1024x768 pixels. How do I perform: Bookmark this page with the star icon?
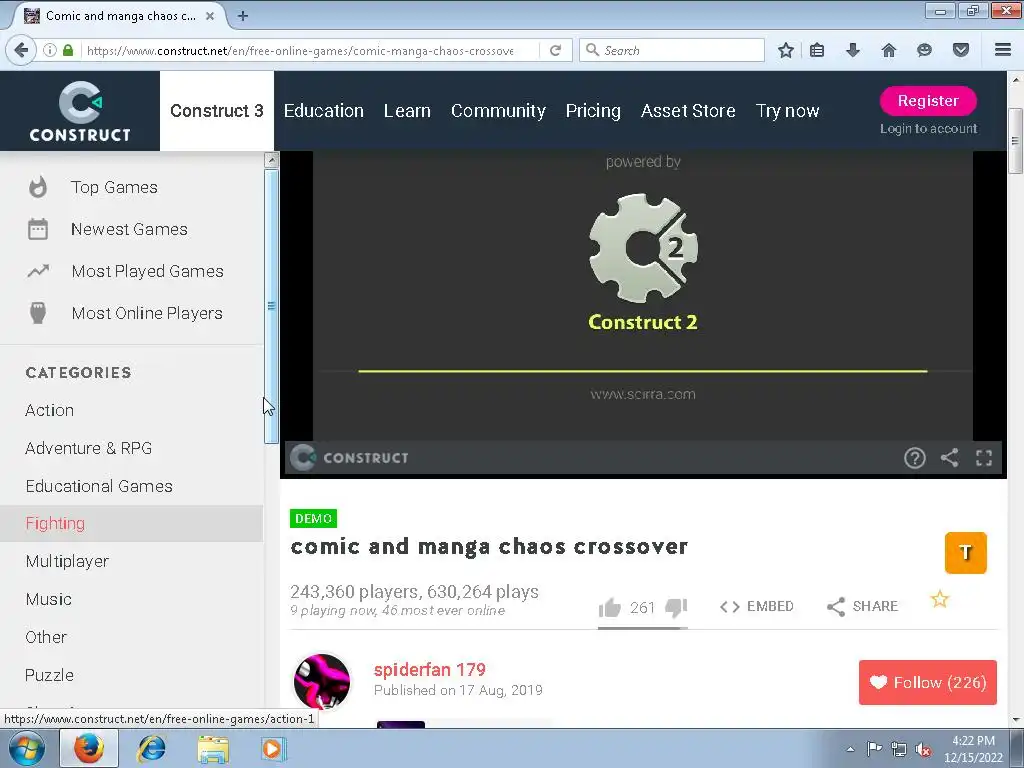pyautogui.click(x=786, y=50)
